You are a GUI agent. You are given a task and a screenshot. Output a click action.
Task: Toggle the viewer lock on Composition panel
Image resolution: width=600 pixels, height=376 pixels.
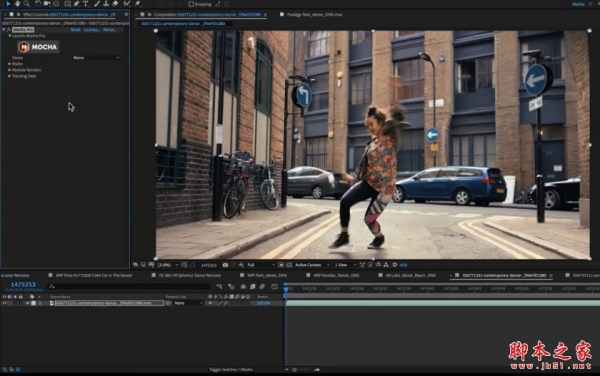pos(150,15)
